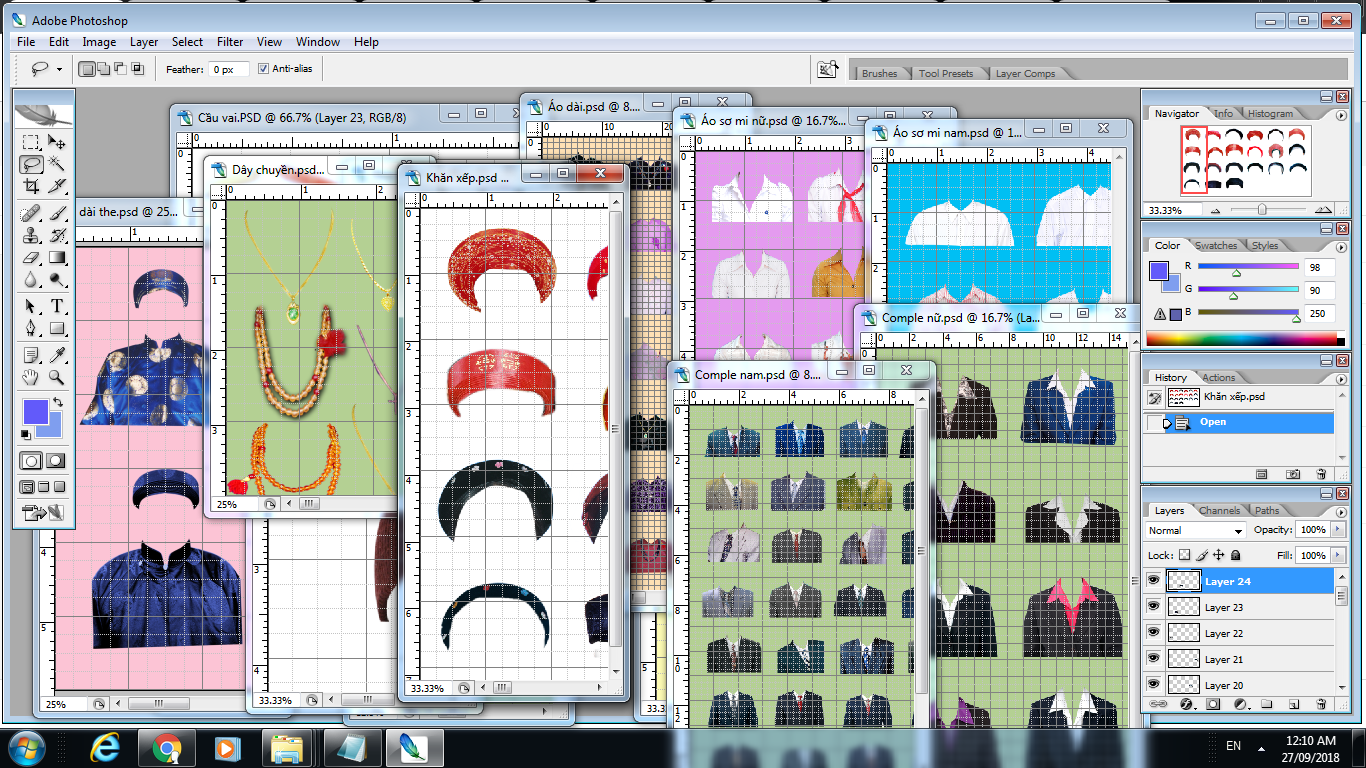Open the Fill slider arrow in Layers
Viewport: 1366px width, 768px height.
[1337, 555]
